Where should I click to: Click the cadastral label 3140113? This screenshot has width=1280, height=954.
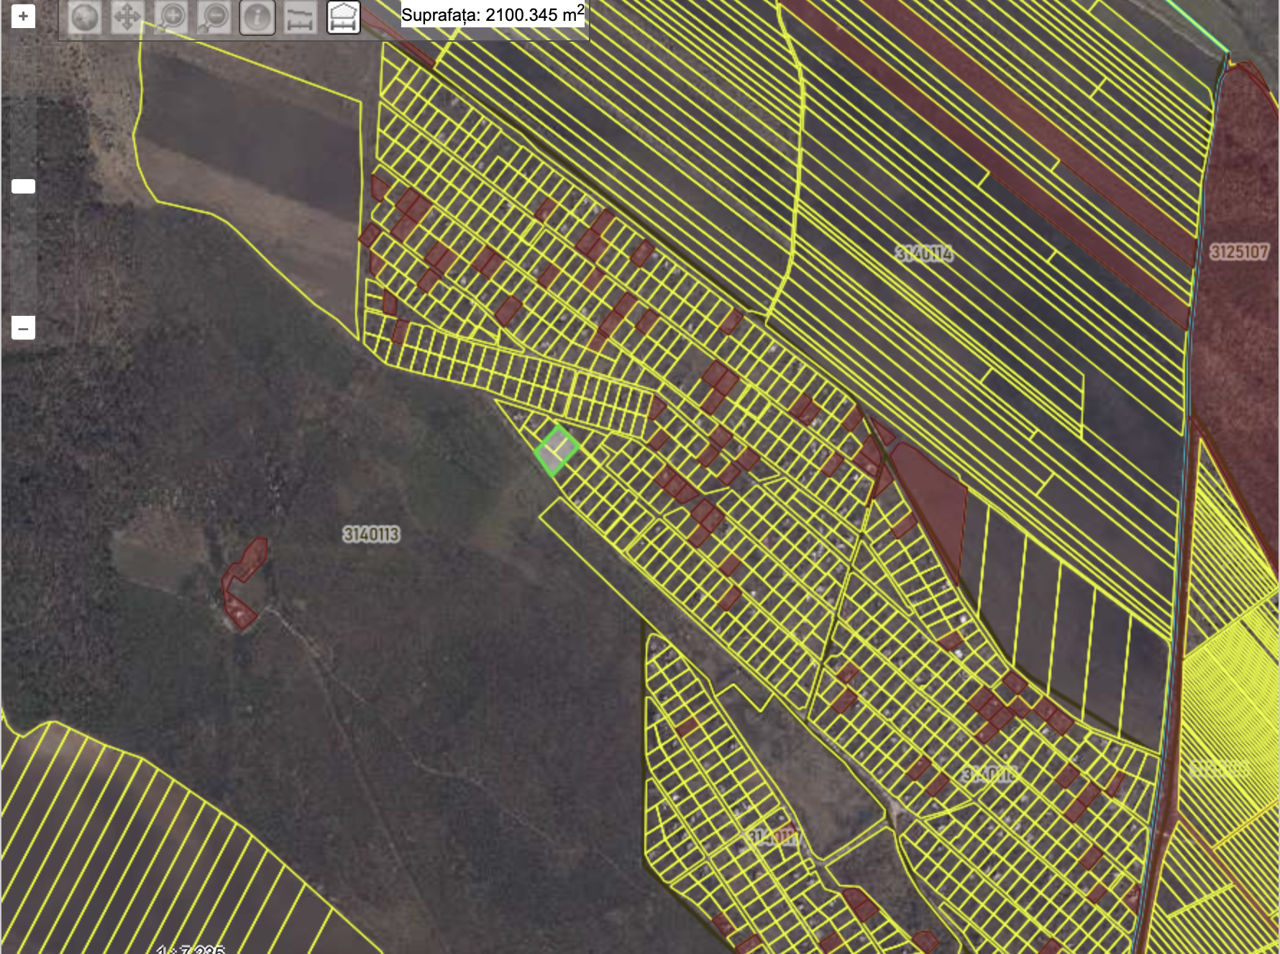pyautogui.click(x=371, y=534)
